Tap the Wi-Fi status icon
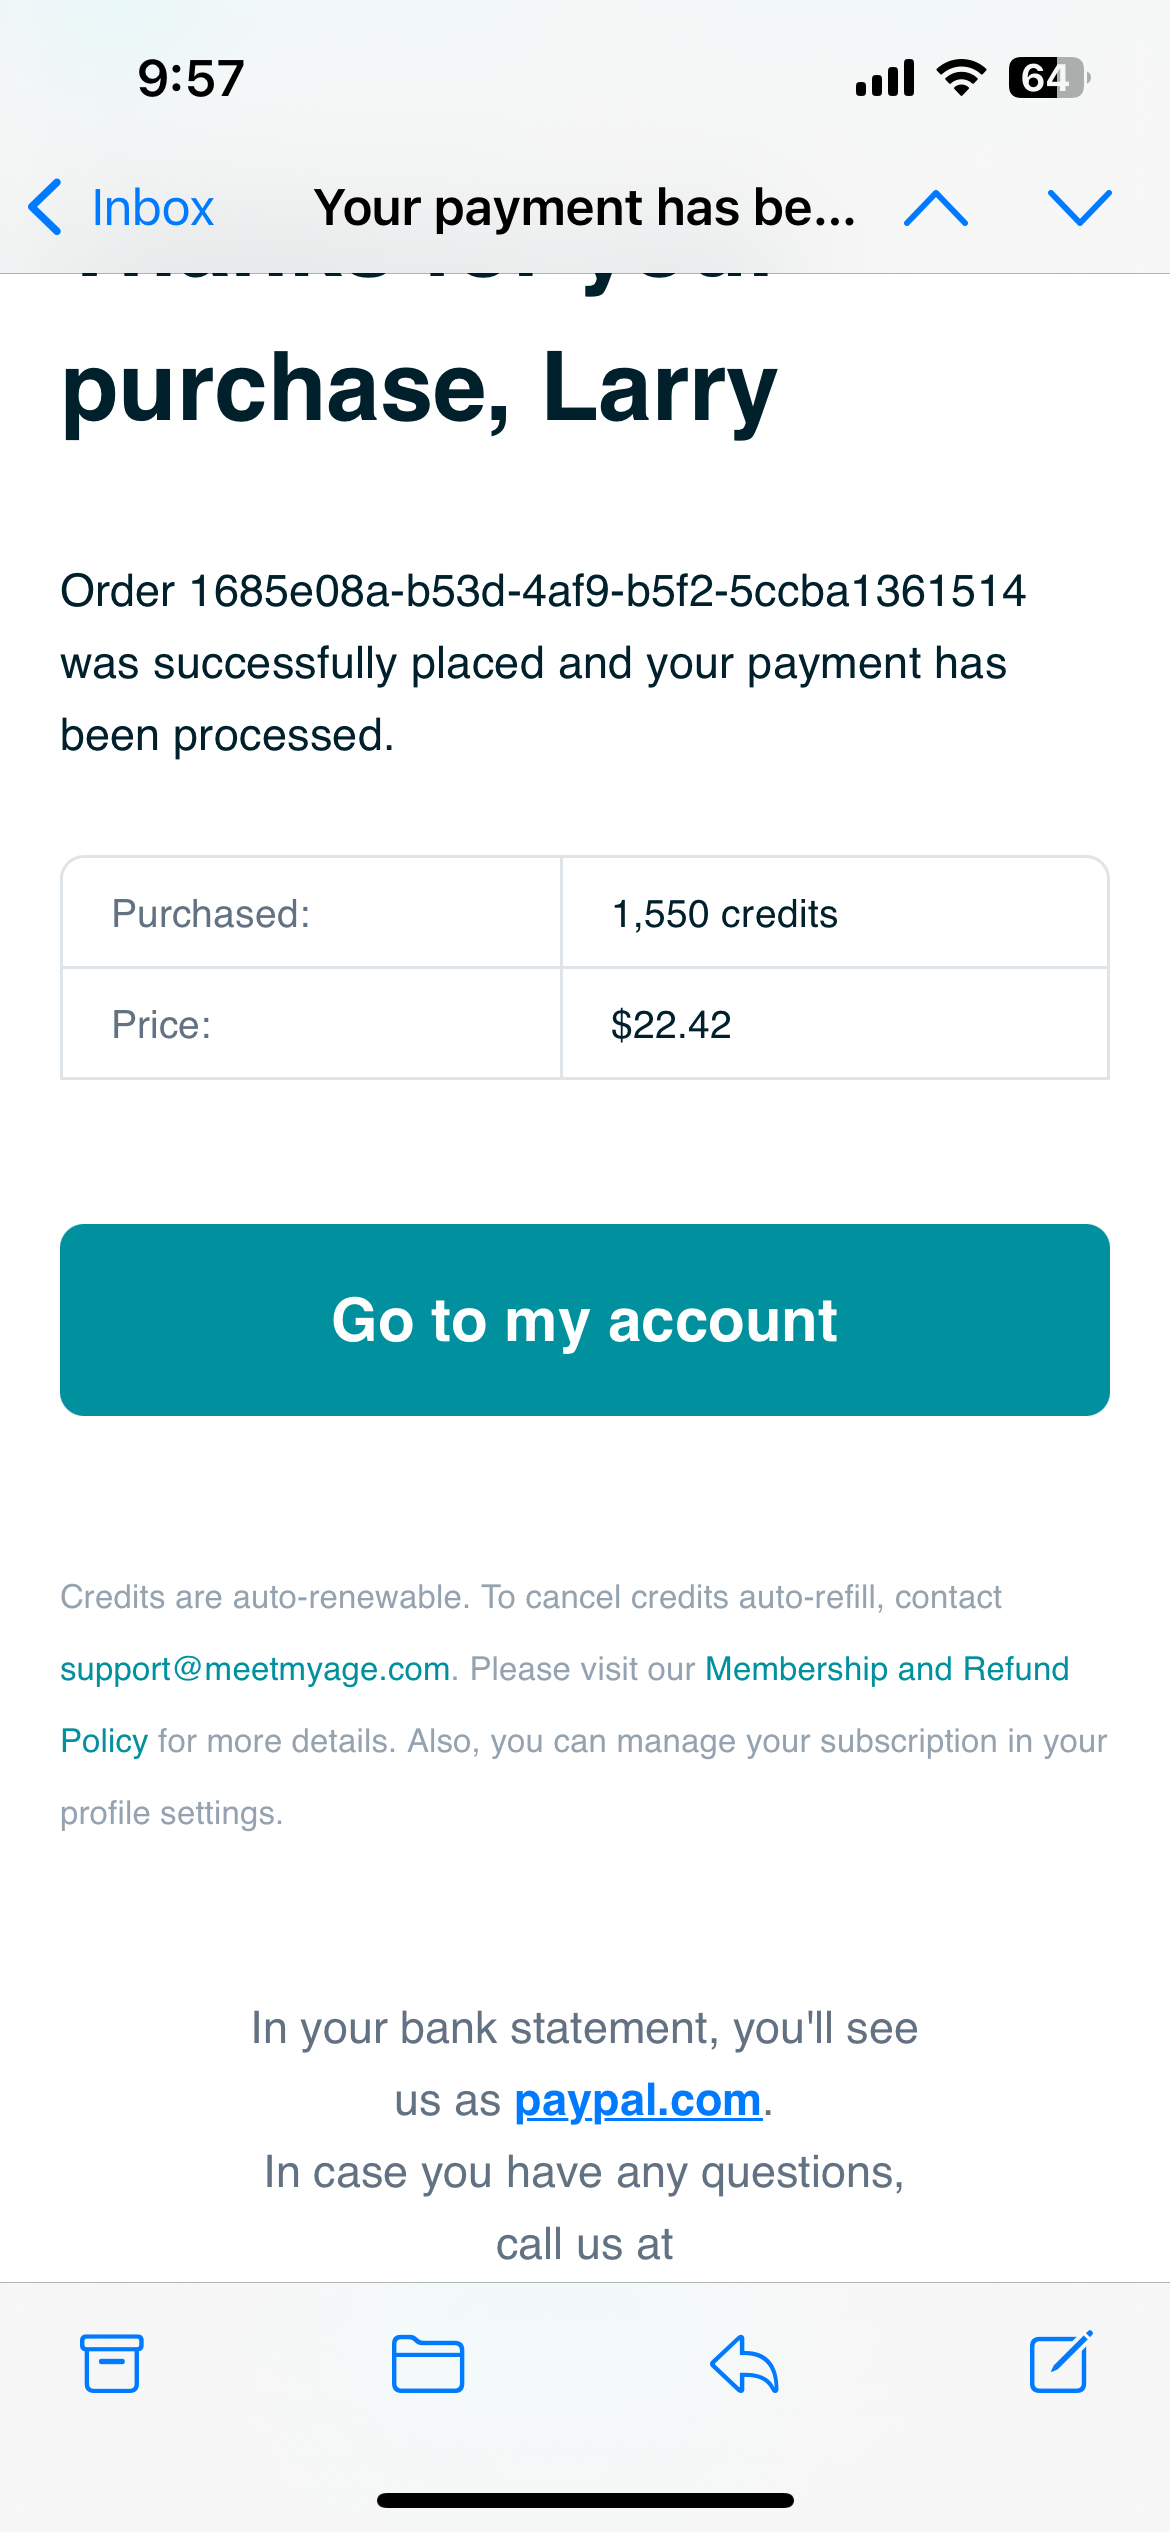1170x2532 pixels. coord(961,77)
